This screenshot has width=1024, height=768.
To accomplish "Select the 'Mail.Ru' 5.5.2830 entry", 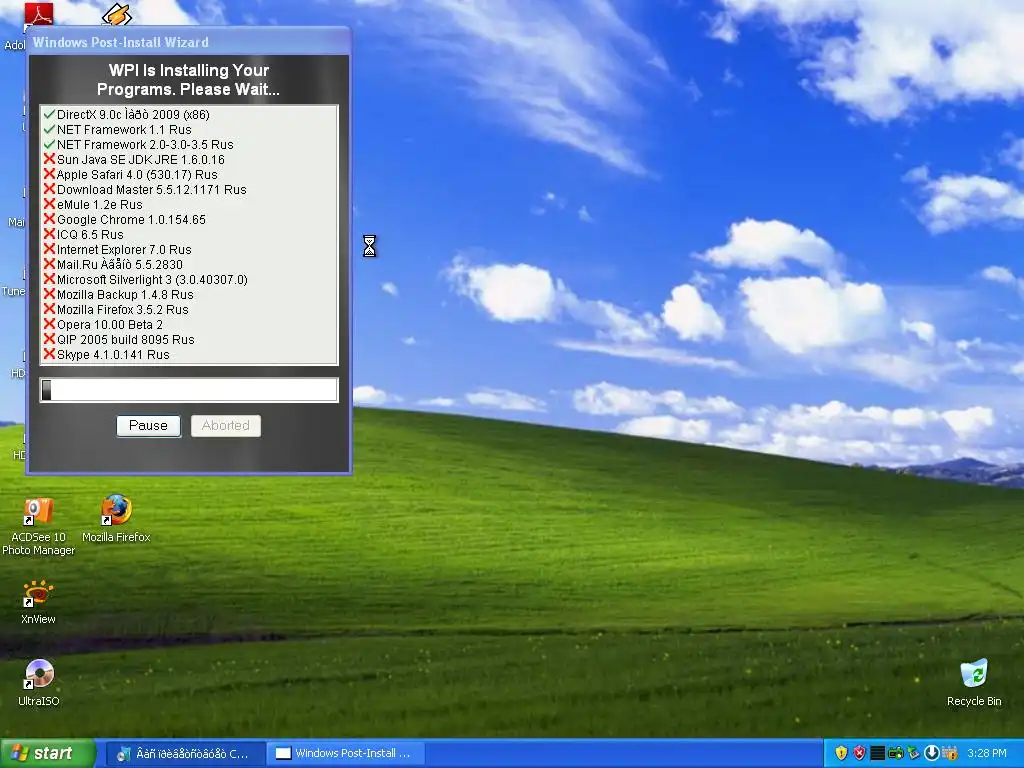I will pos(120,264).
